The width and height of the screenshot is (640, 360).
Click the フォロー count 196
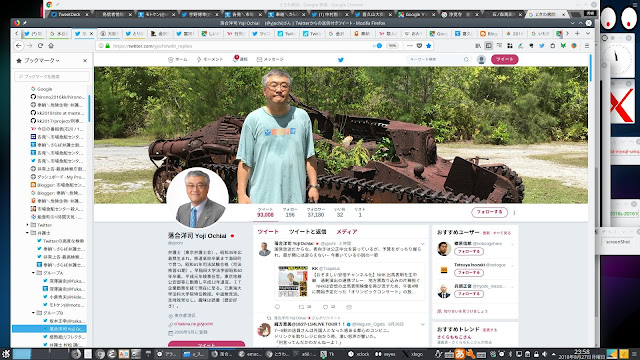click(290, 212)
